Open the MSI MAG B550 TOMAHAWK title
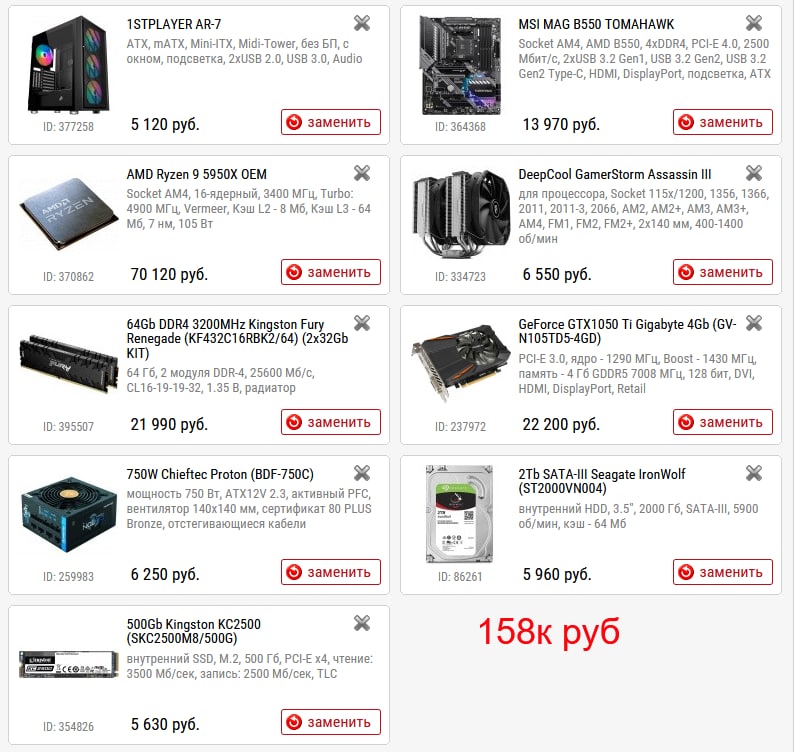Image resolution: width=796 pixels, height=752 pixels. [x=596, y=24]
